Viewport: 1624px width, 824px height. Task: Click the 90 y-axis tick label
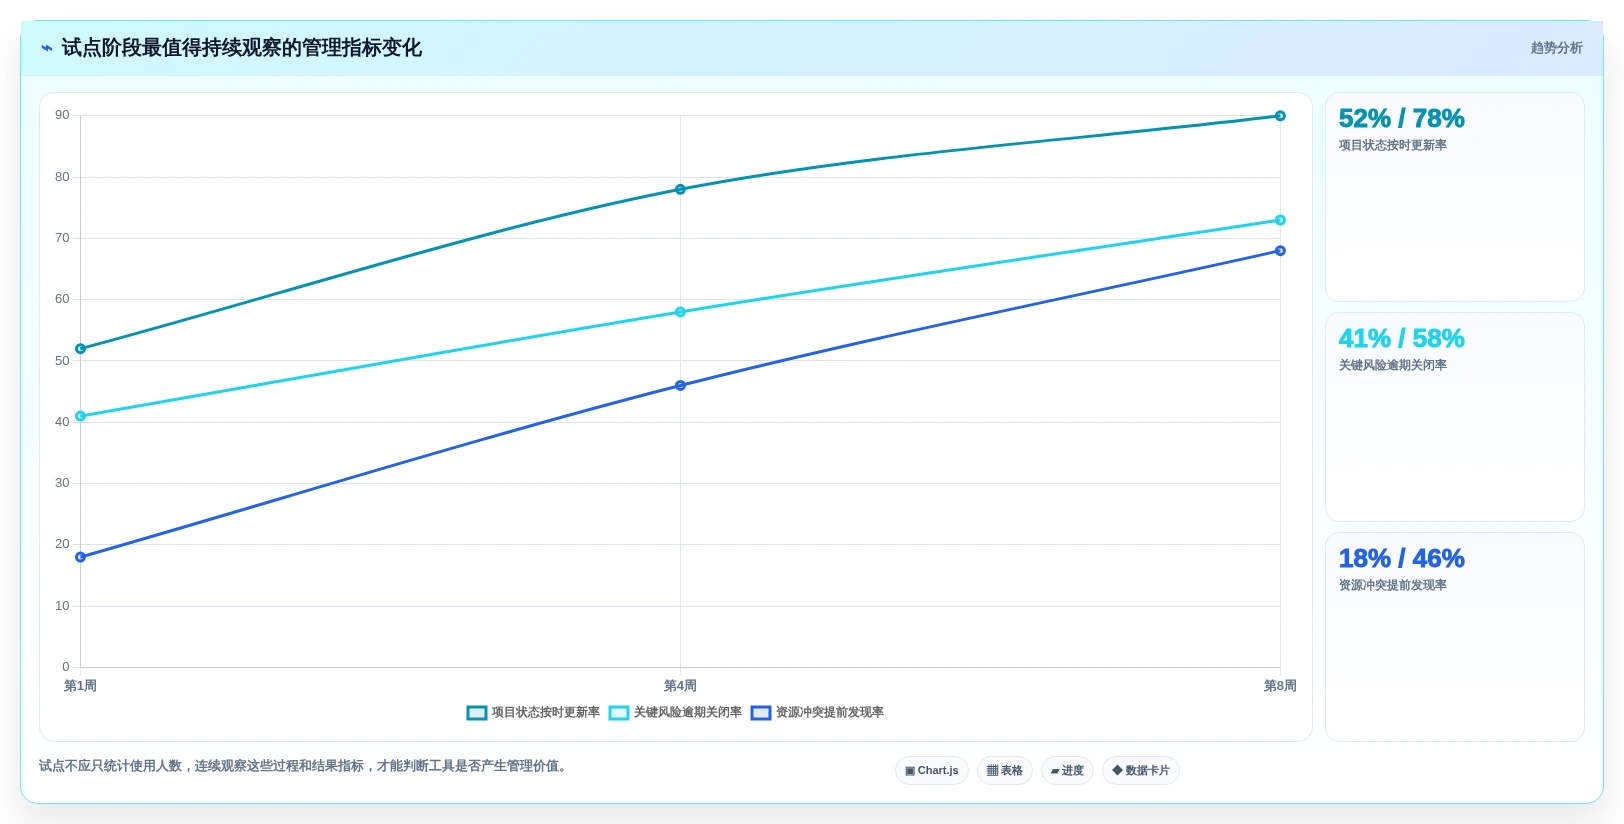[x=62, y=116]
